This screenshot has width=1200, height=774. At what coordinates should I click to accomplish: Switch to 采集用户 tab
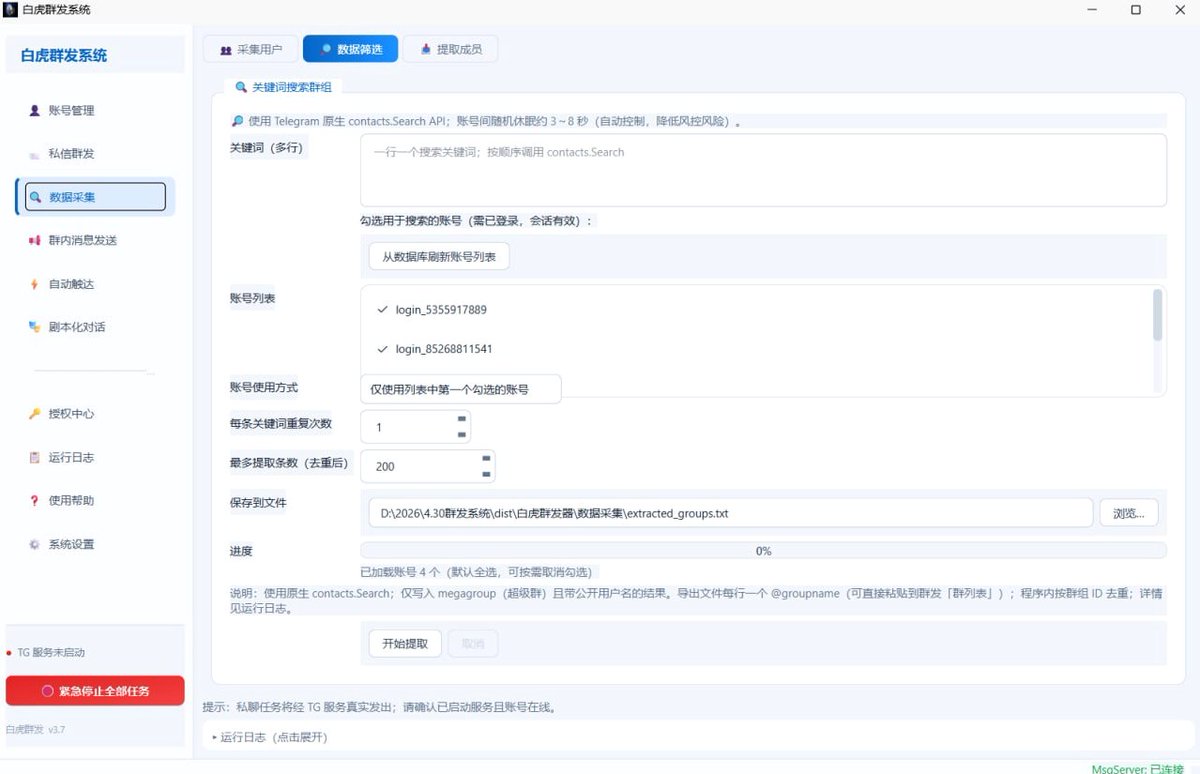pos(250,49)
